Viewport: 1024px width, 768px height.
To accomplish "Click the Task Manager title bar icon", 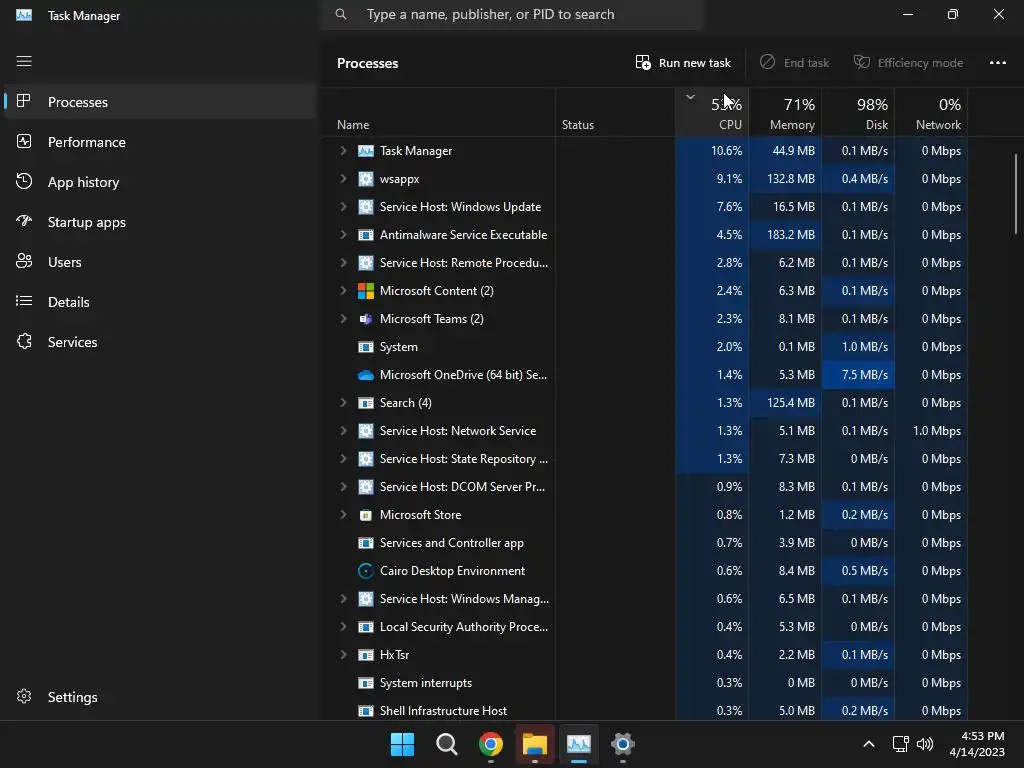I will tap(24, 15).
